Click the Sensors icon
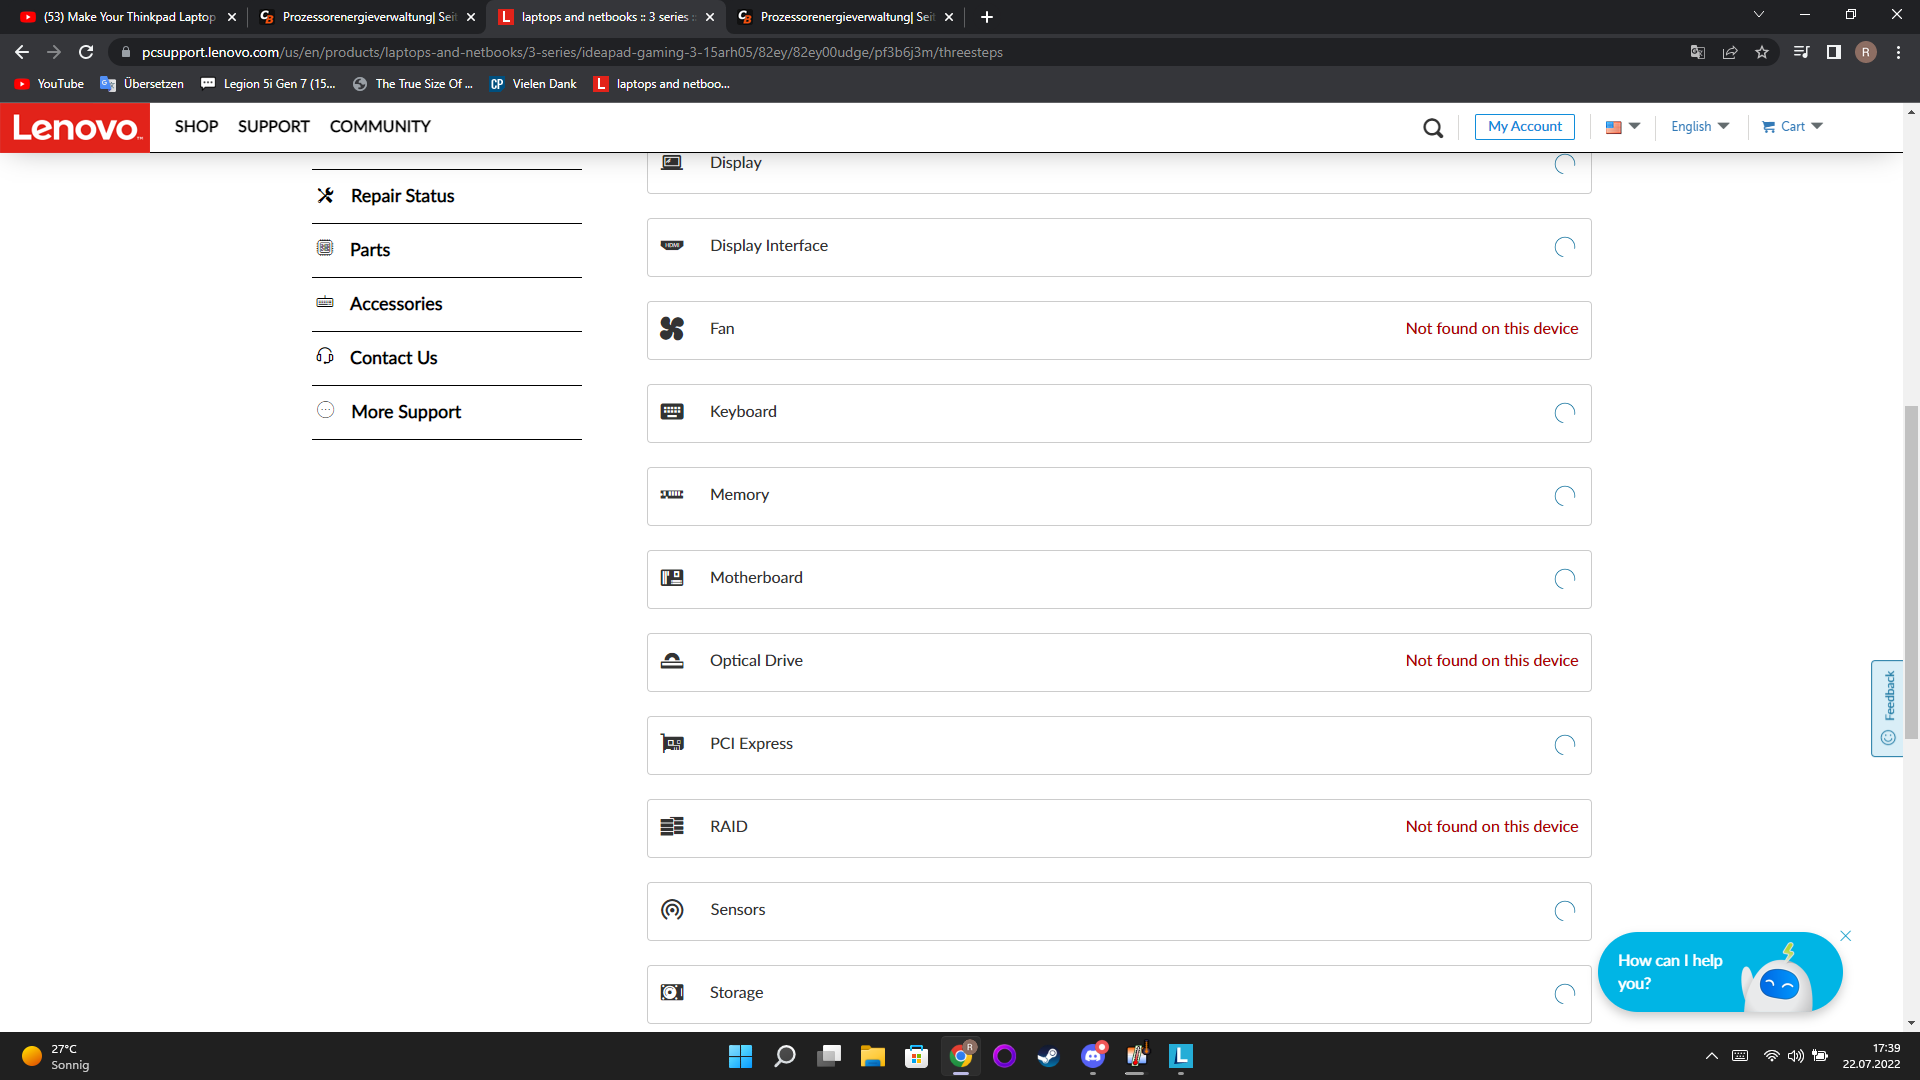 tap(672, 910)
